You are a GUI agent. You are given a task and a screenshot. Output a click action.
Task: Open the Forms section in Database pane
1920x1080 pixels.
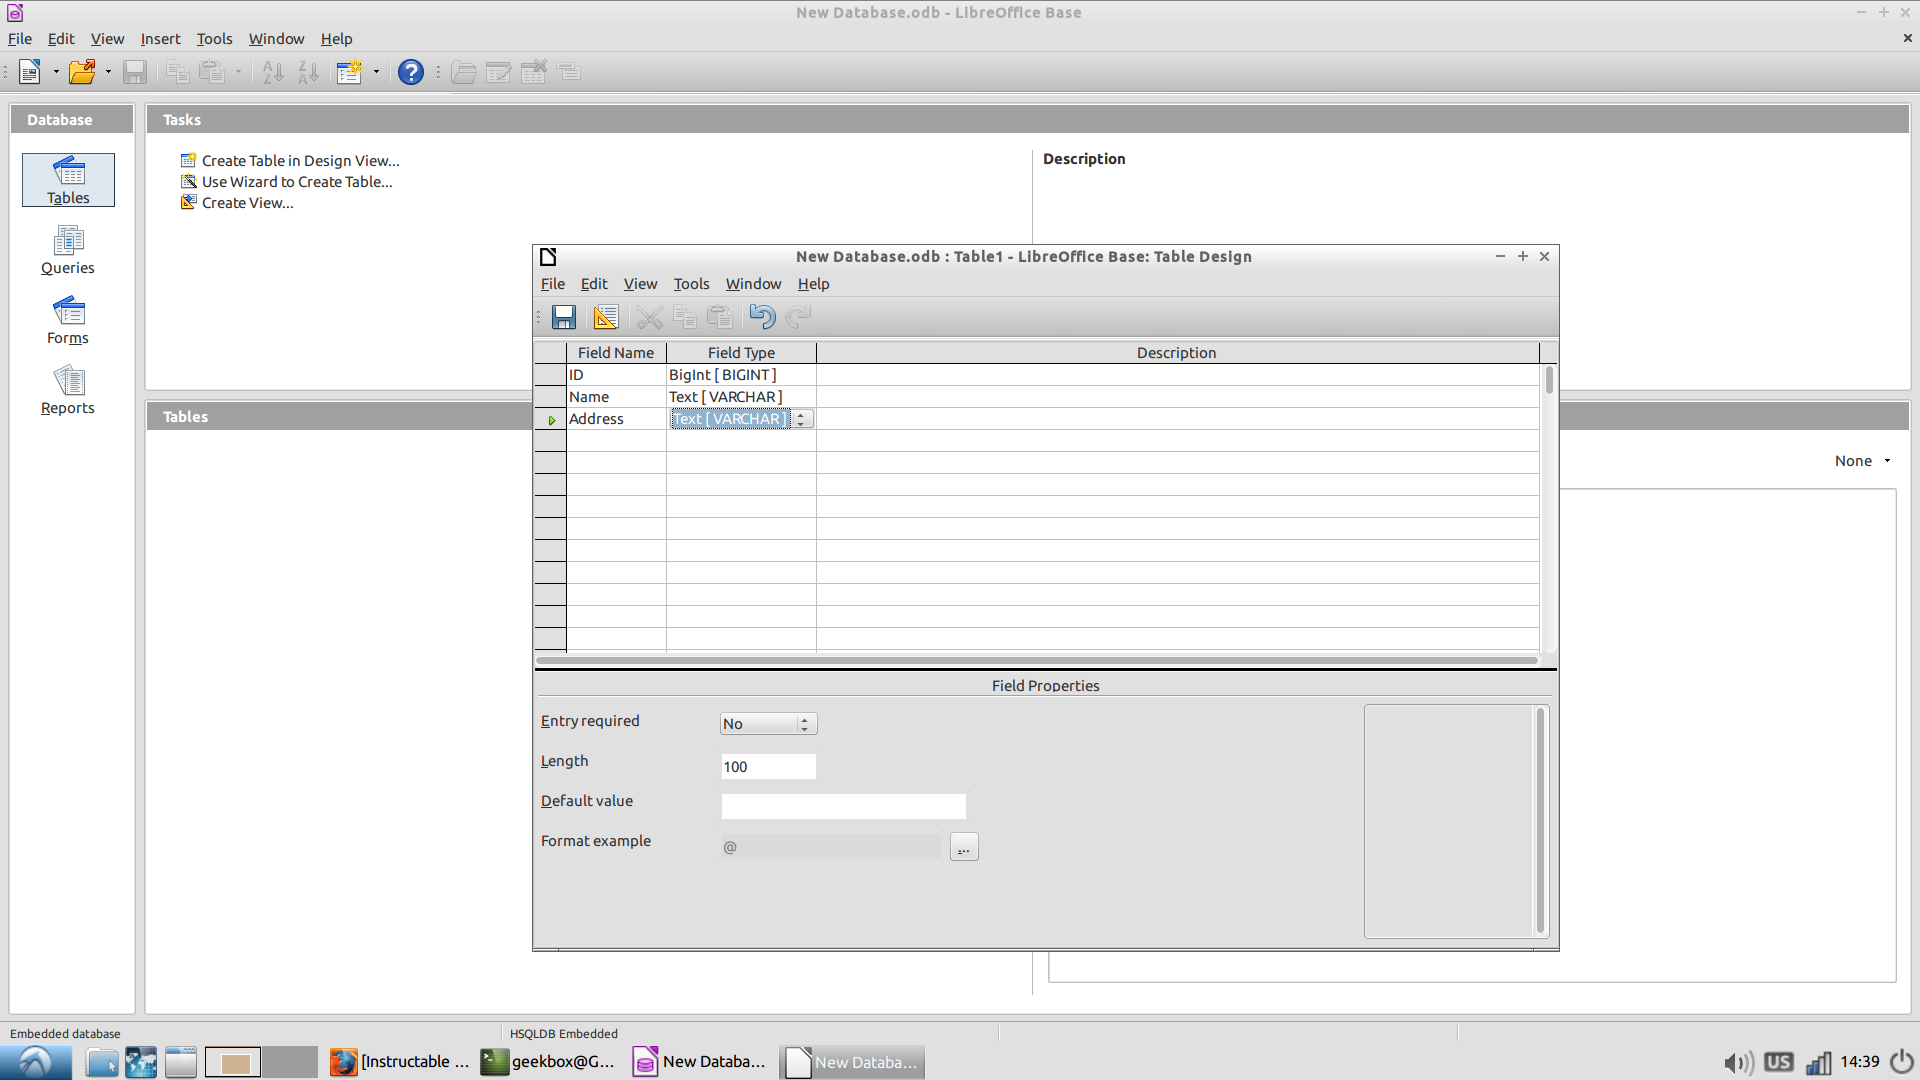[68, 320]
